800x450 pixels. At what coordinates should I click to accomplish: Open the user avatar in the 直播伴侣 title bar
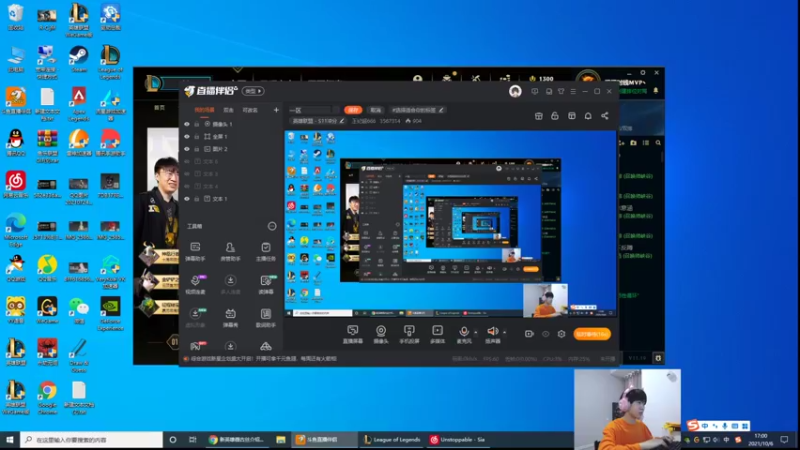[x=515, y=91]
